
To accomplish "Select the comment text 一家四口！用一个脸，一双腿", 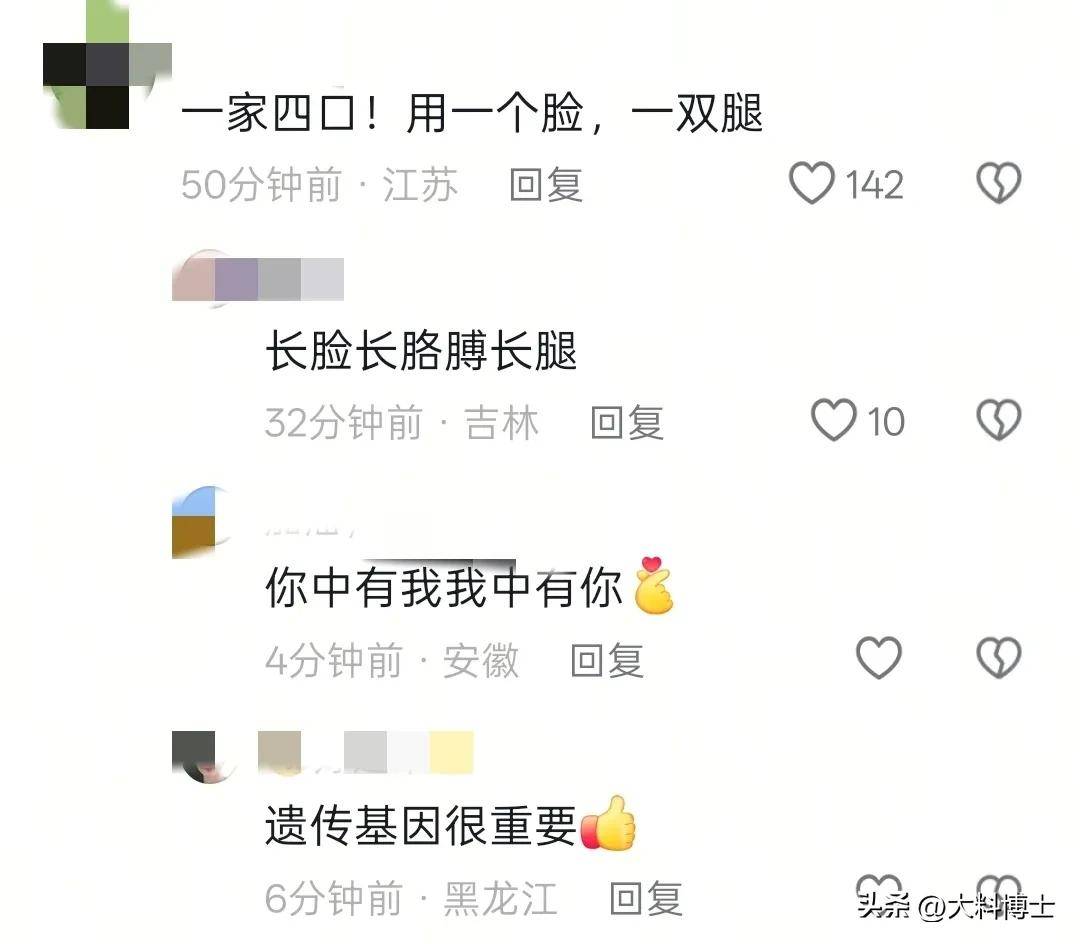I will tap(472, 114).
